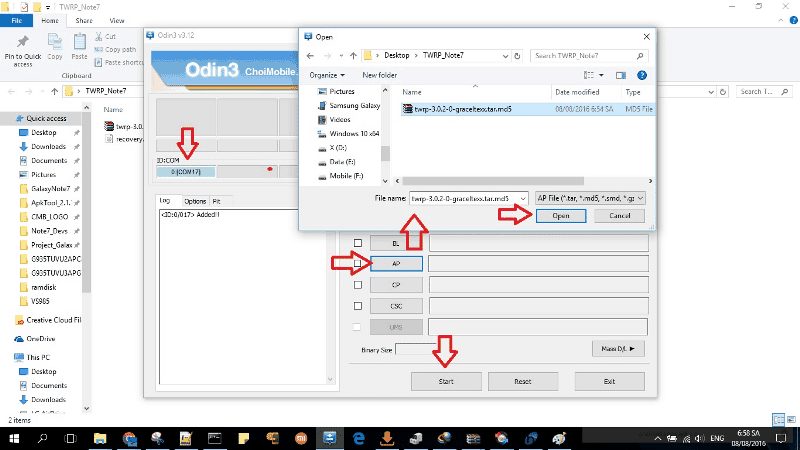Viewport: 800px width, 450px height.
Task: Switch to the Pit tab in Odin
Action: [216, 201]
